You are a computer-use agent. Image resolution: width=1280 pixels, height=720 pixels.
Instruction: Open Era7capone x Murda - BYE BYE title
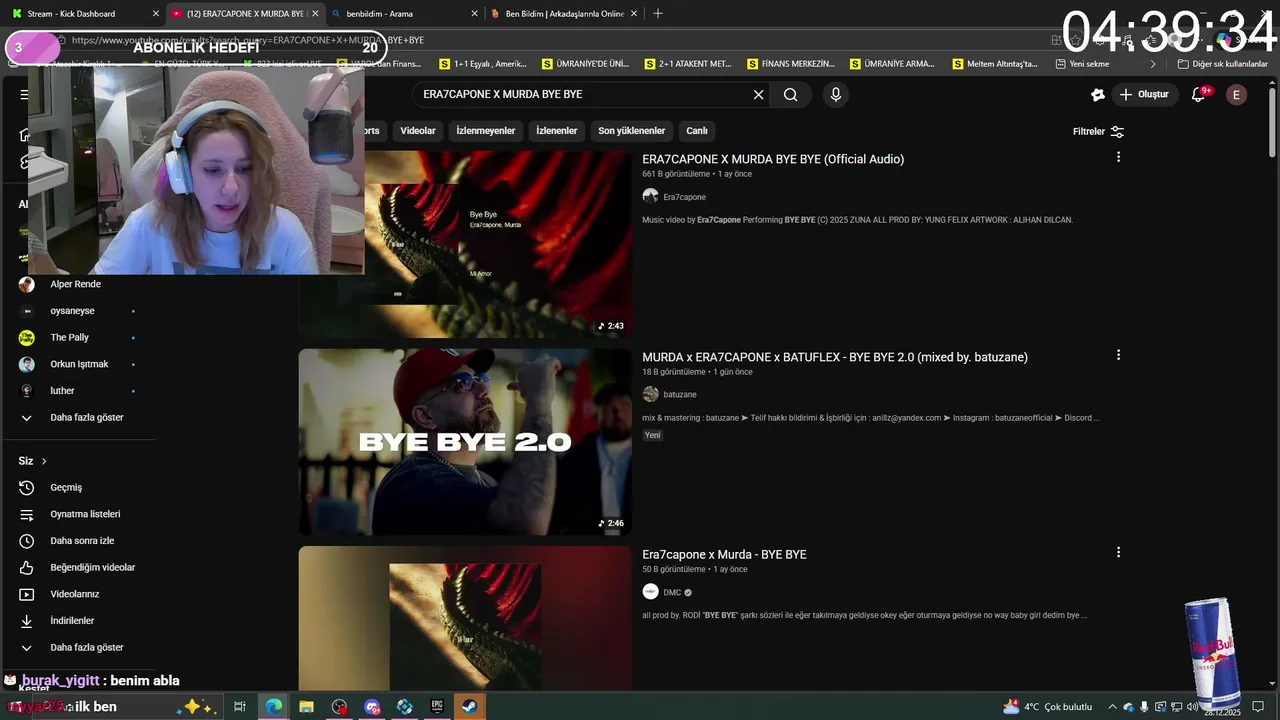(724, 555)
